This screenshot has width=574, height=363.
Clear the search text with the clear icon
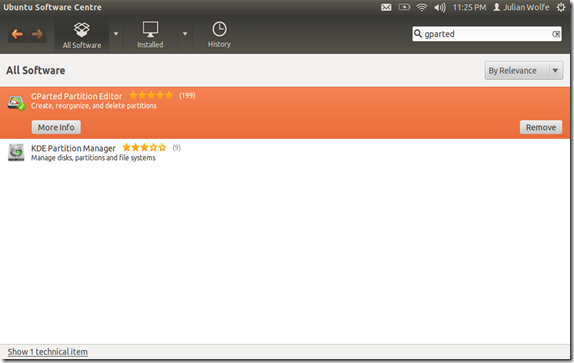click(x=556, y=34)
